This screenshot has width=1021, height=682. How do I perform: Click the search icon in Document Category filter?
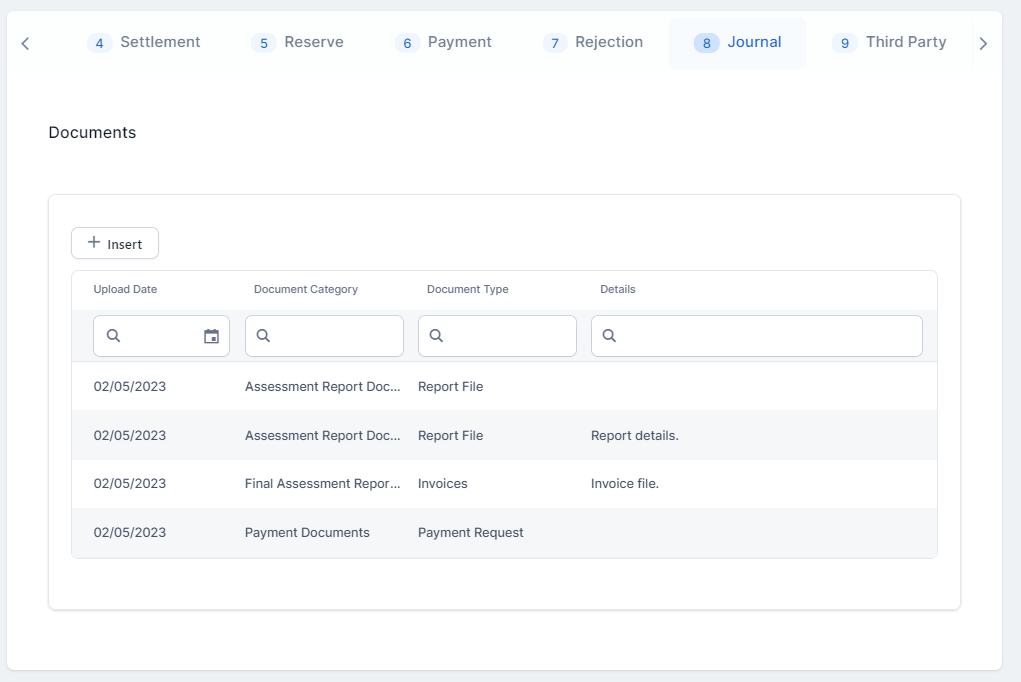(x=264, y=336)
